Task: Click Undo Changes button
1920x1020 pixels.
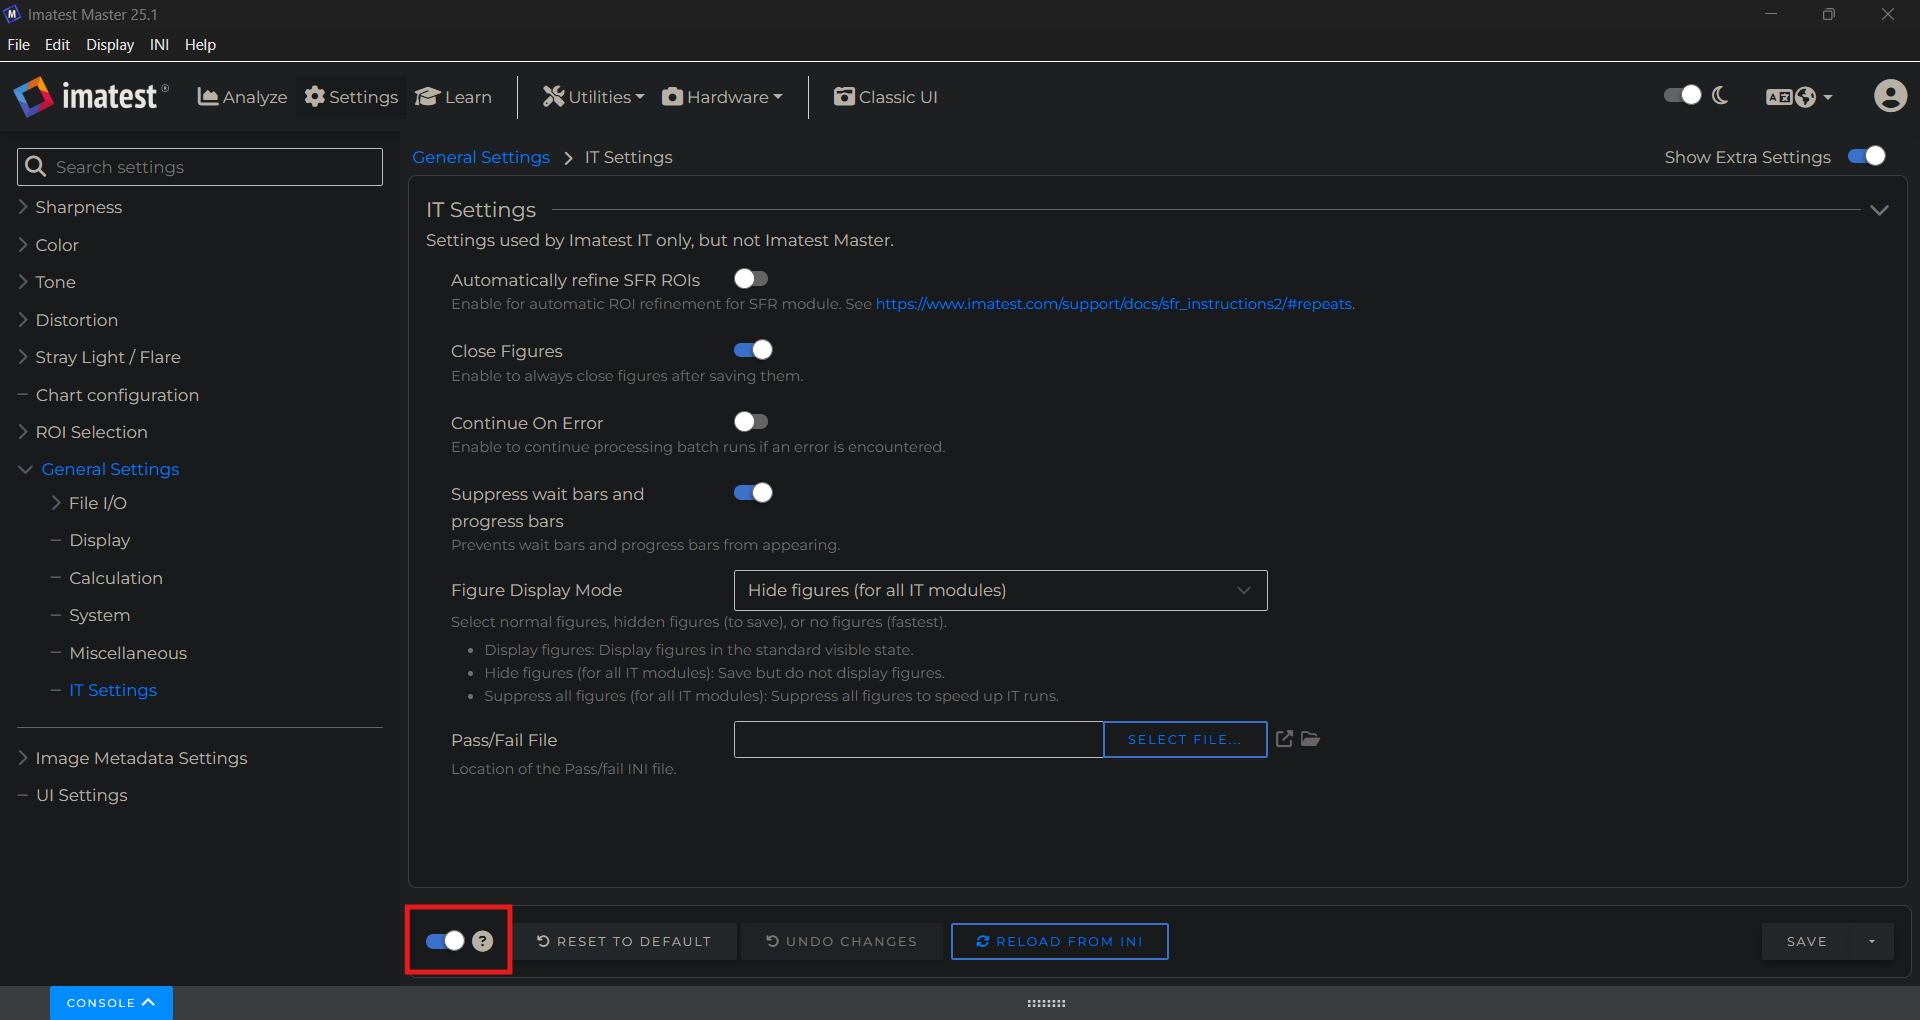Action: (x=842, y=942)
